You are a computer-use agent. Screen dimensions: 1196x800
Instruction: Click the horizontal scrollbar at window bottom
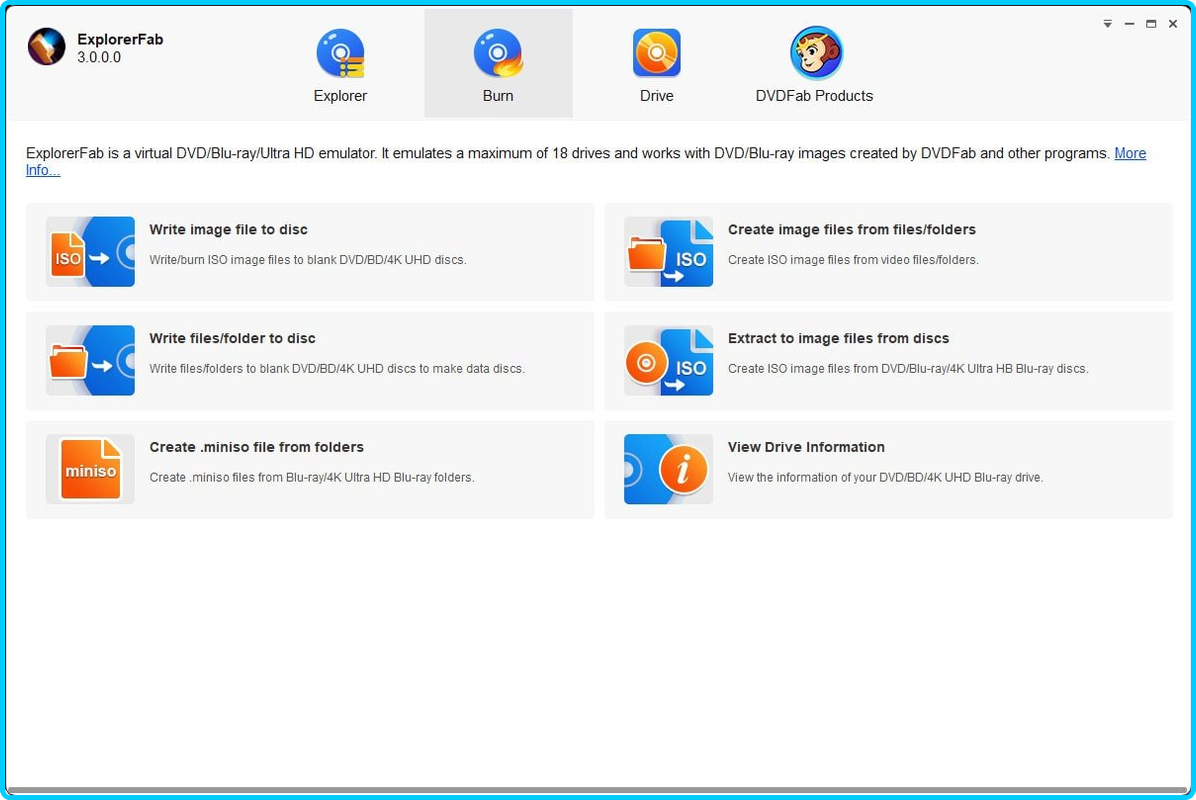click(x=598, y=791)
